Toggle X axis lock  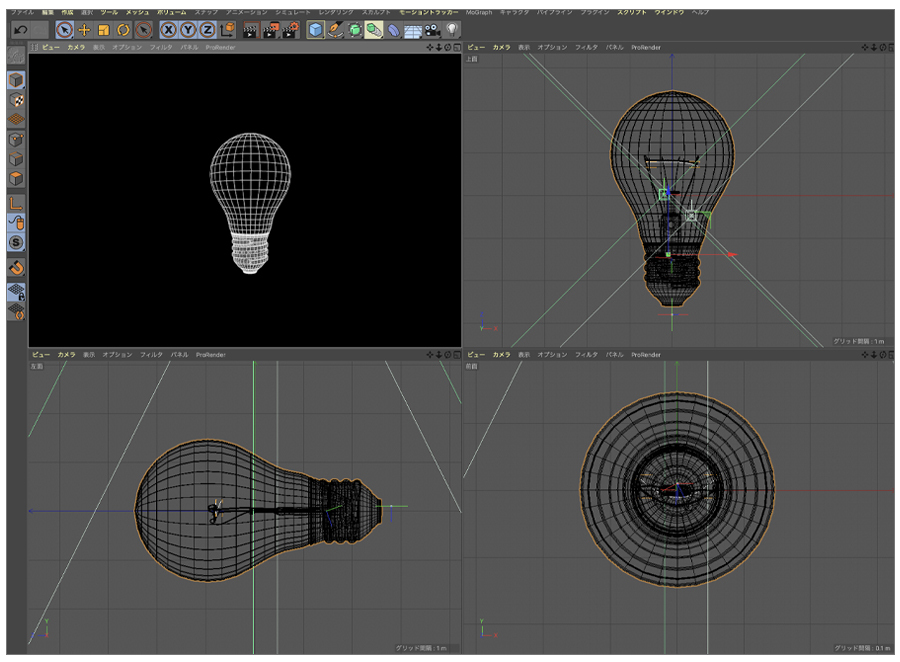(169, 30)
